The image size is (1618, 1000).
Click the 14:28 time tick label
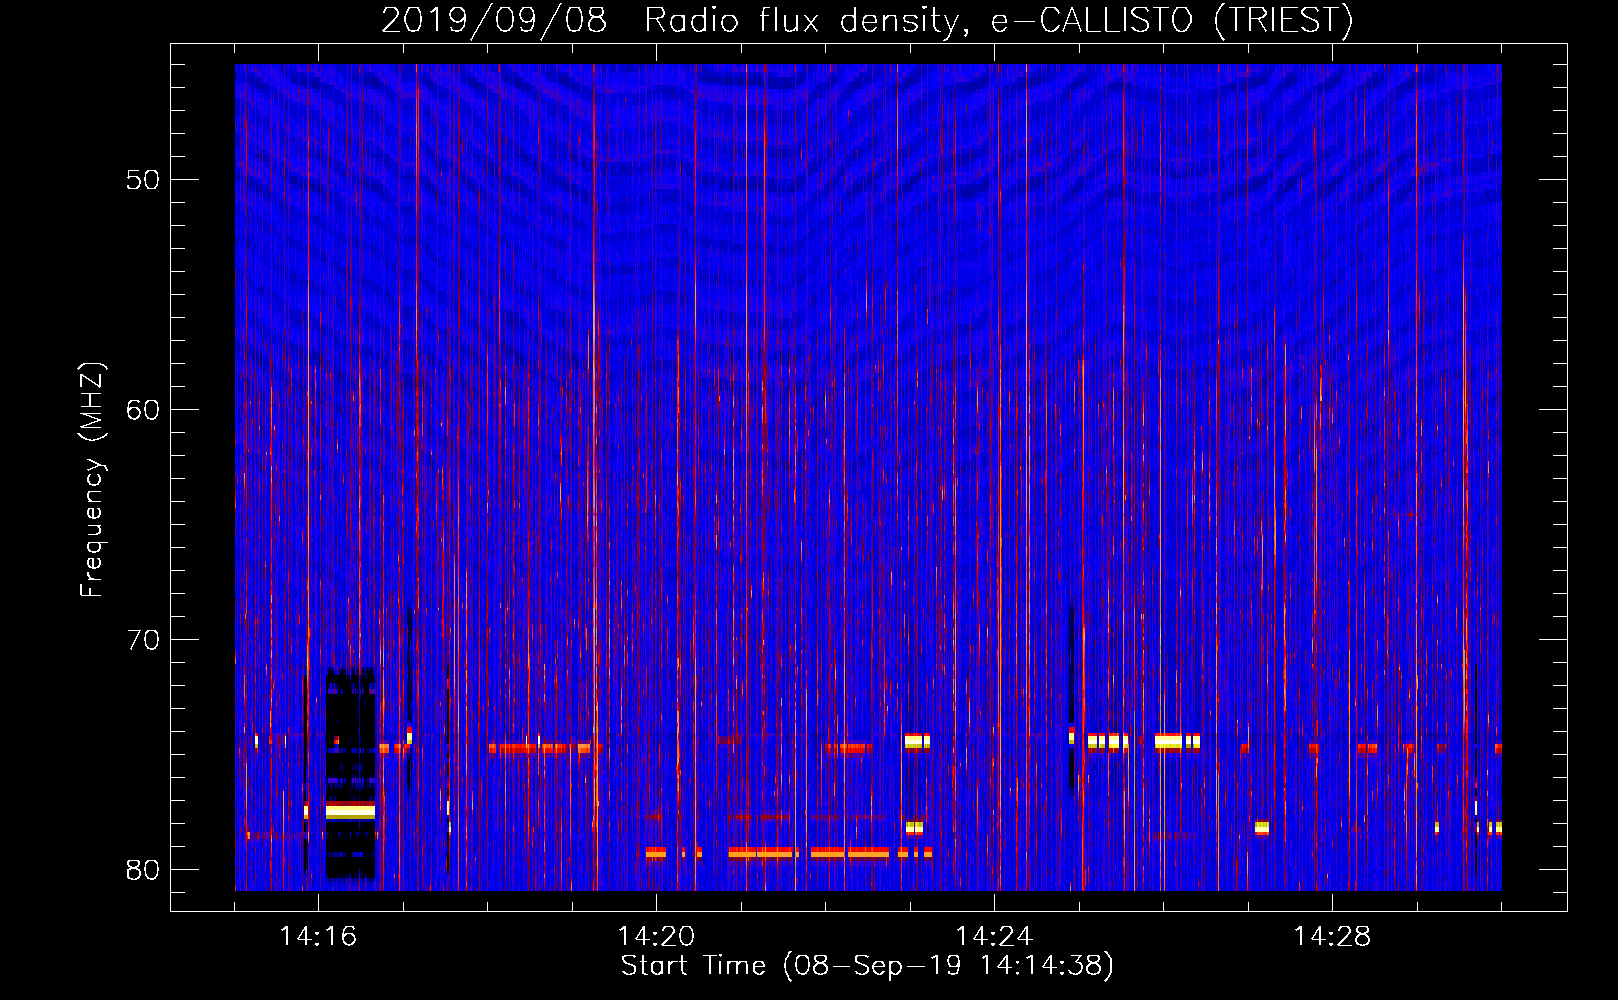(1332, 936)
